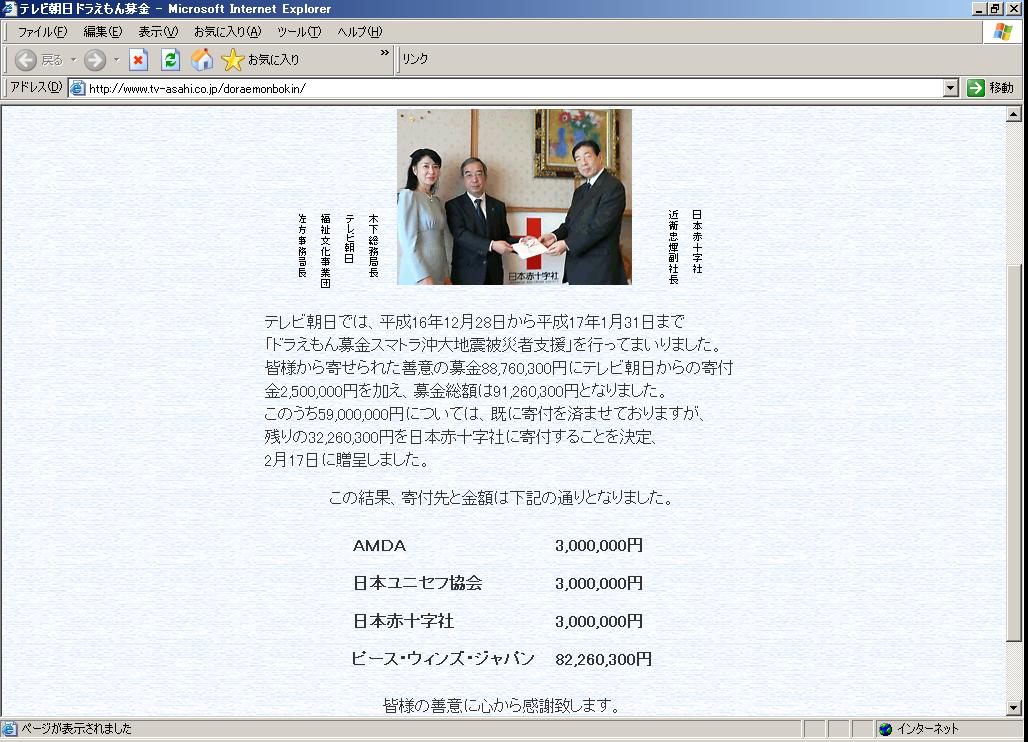1028x742 pixels.
Task: Click the donation handover photo
Action: [x=514, y=197]
